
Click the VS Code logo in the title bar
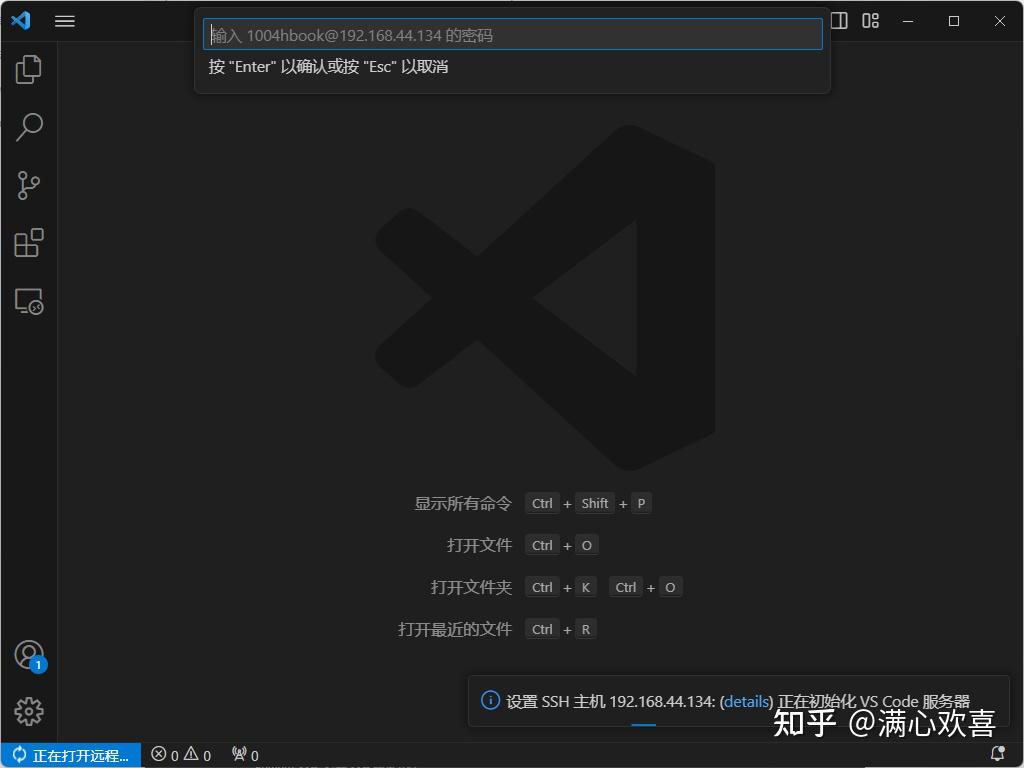point(21,21)
